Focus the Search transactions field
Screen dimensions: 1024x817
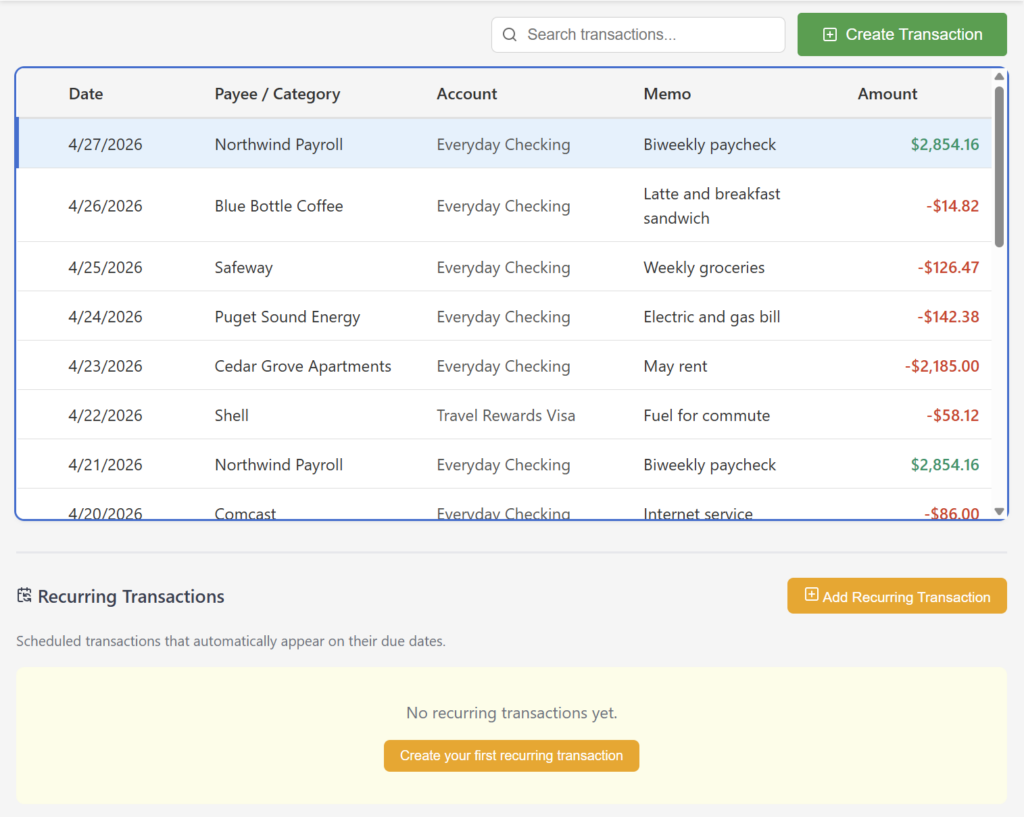pos(650,35)
